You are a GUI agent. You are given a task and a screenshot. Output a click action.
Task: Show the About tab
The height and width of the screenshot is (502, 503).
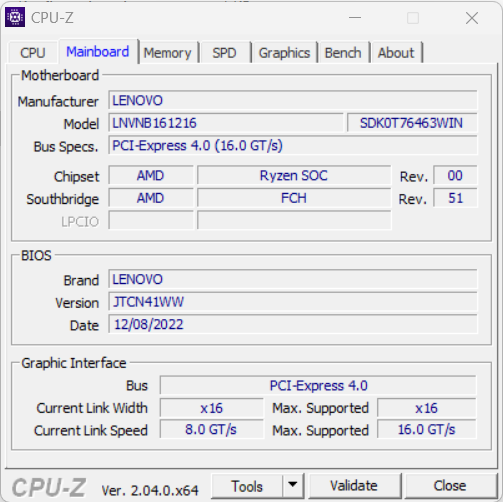click(x=396, y=53)
